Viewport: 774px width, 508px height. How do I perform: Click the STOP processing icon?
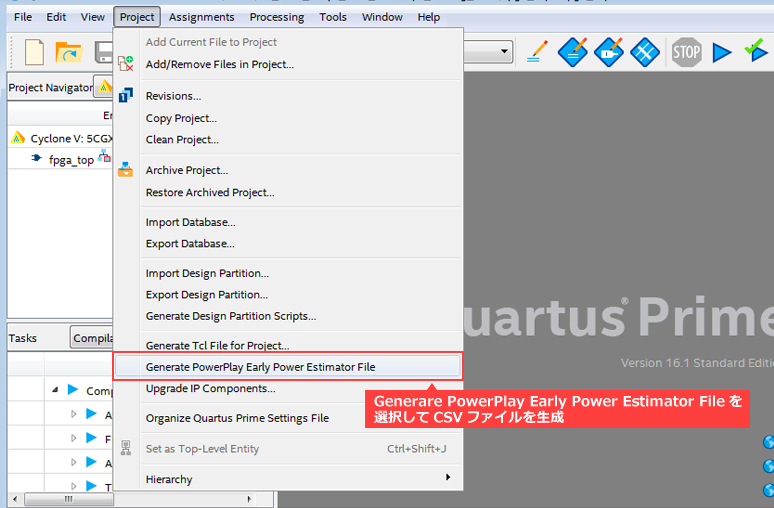pos(687,52)
